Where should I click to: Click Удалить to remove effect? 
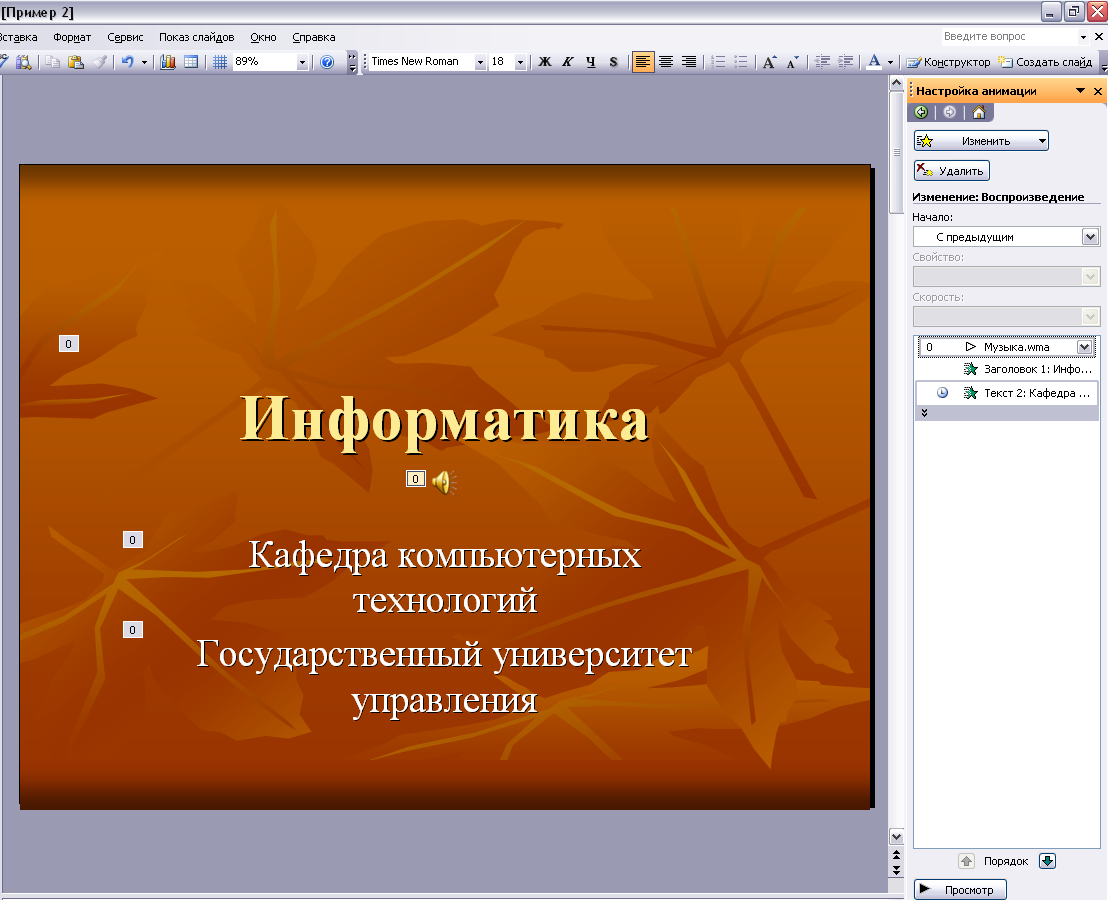(951, 170)
